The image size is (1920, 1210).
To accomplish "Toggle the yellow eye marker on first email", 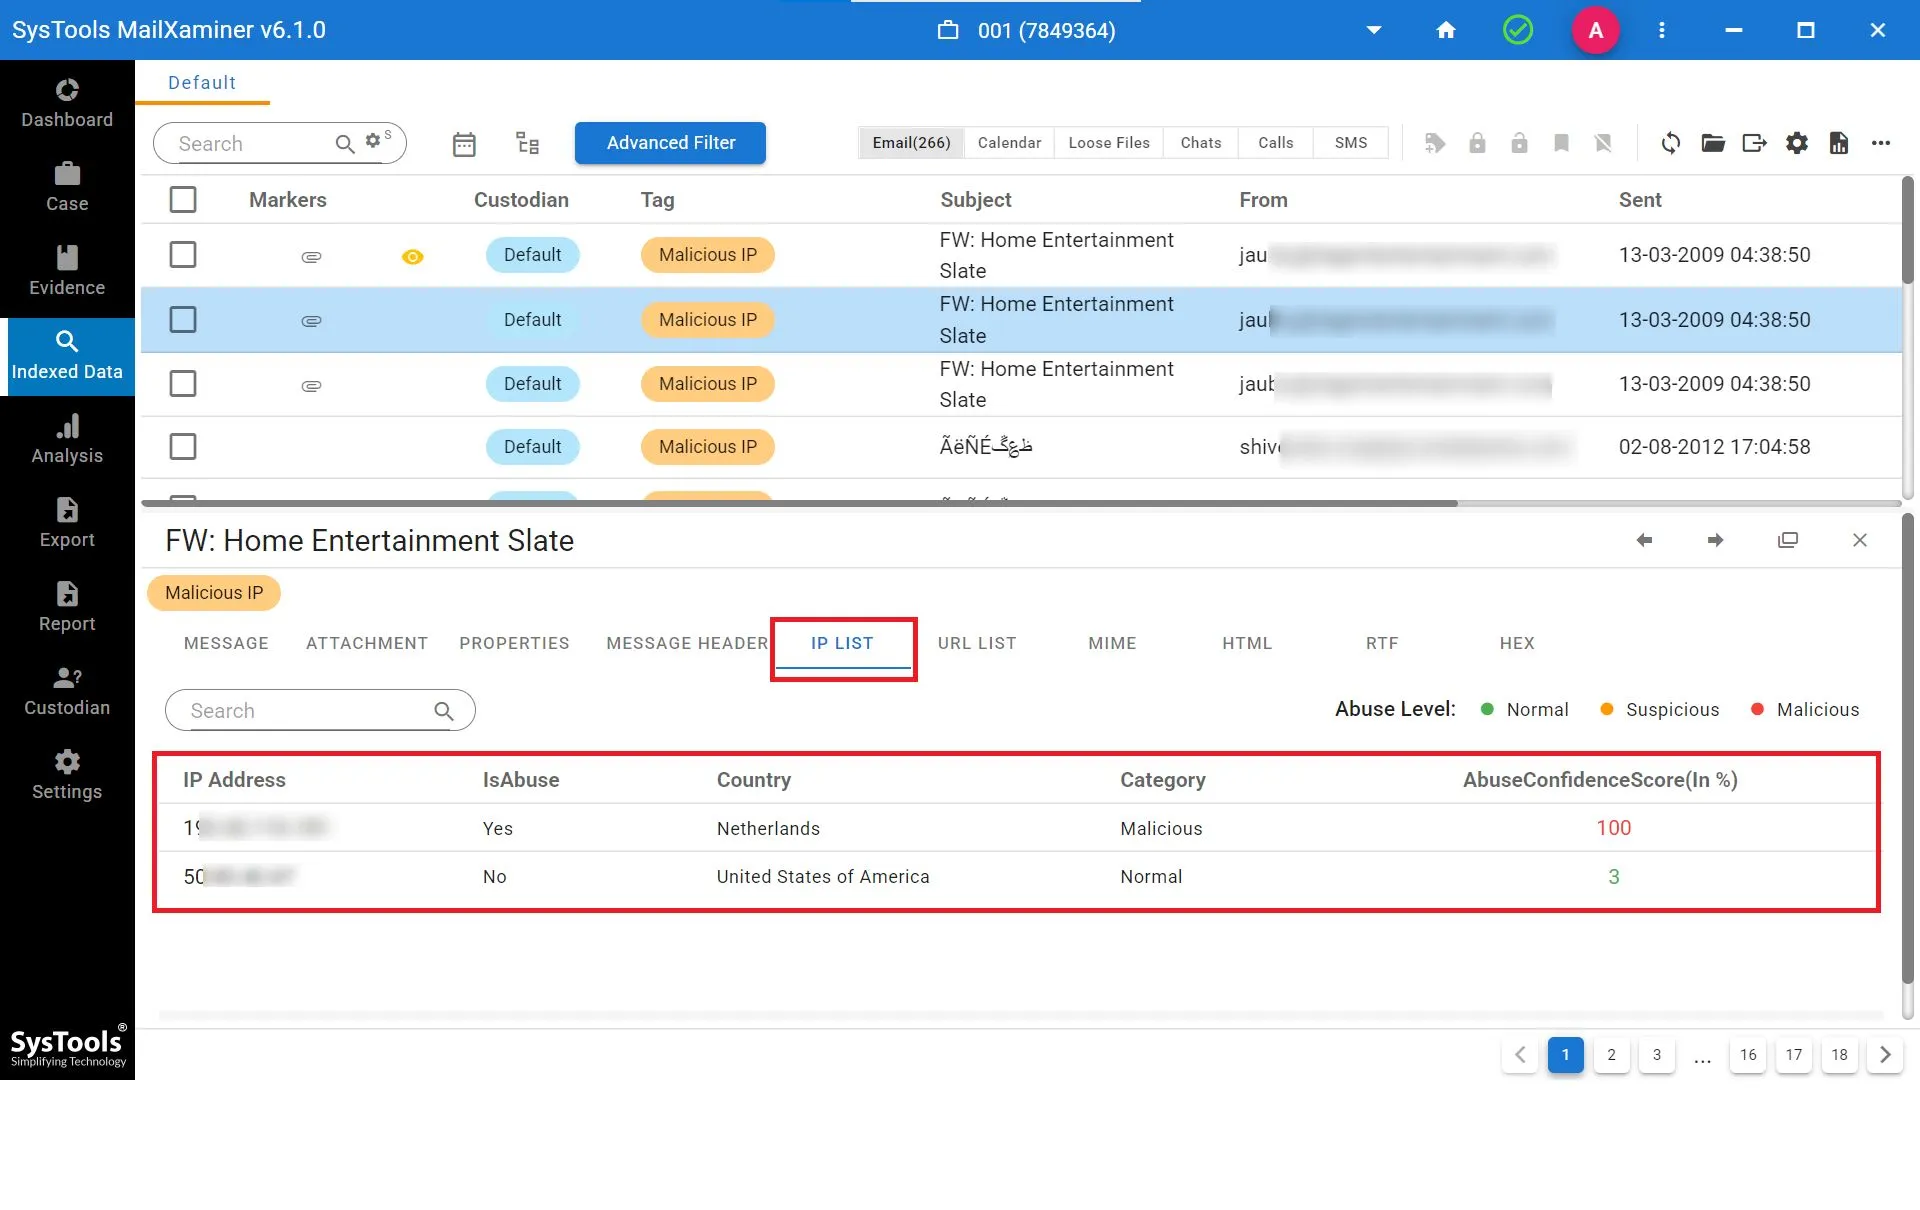I will [412, 256].
